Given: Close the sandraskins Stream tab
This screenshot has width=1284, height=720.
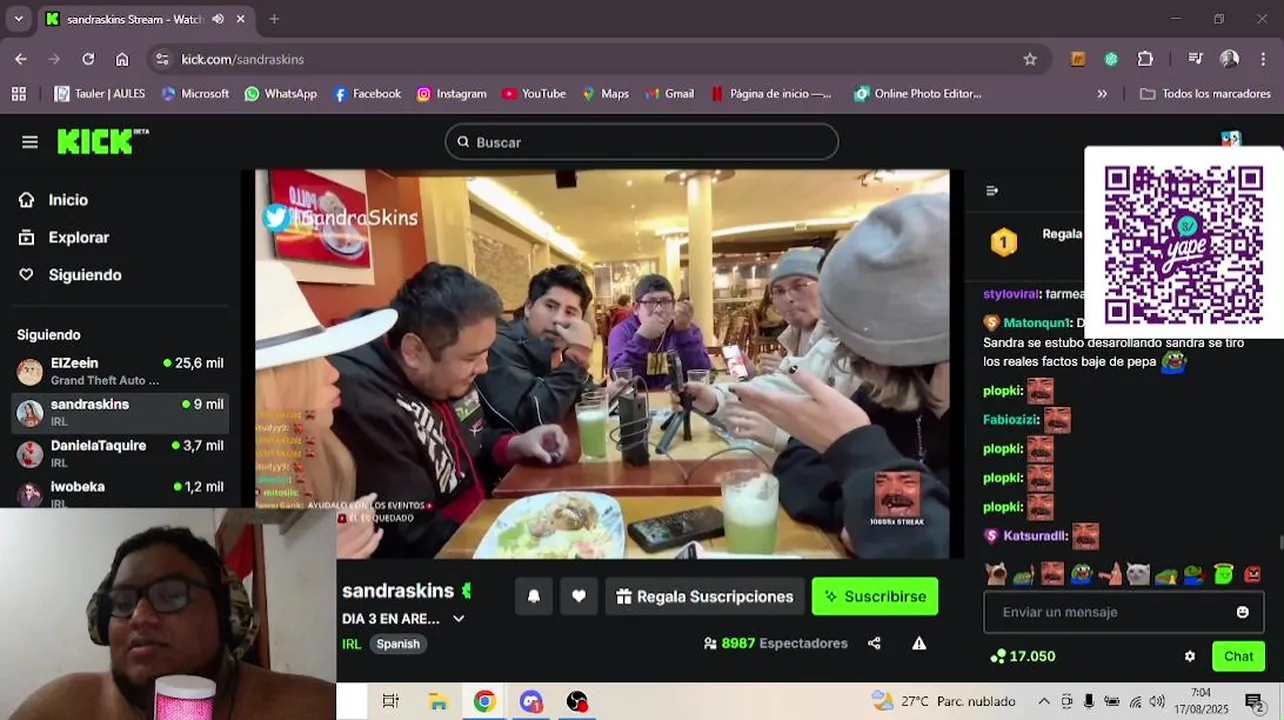Looking at the screenshot, I should (x=240, y=19).
